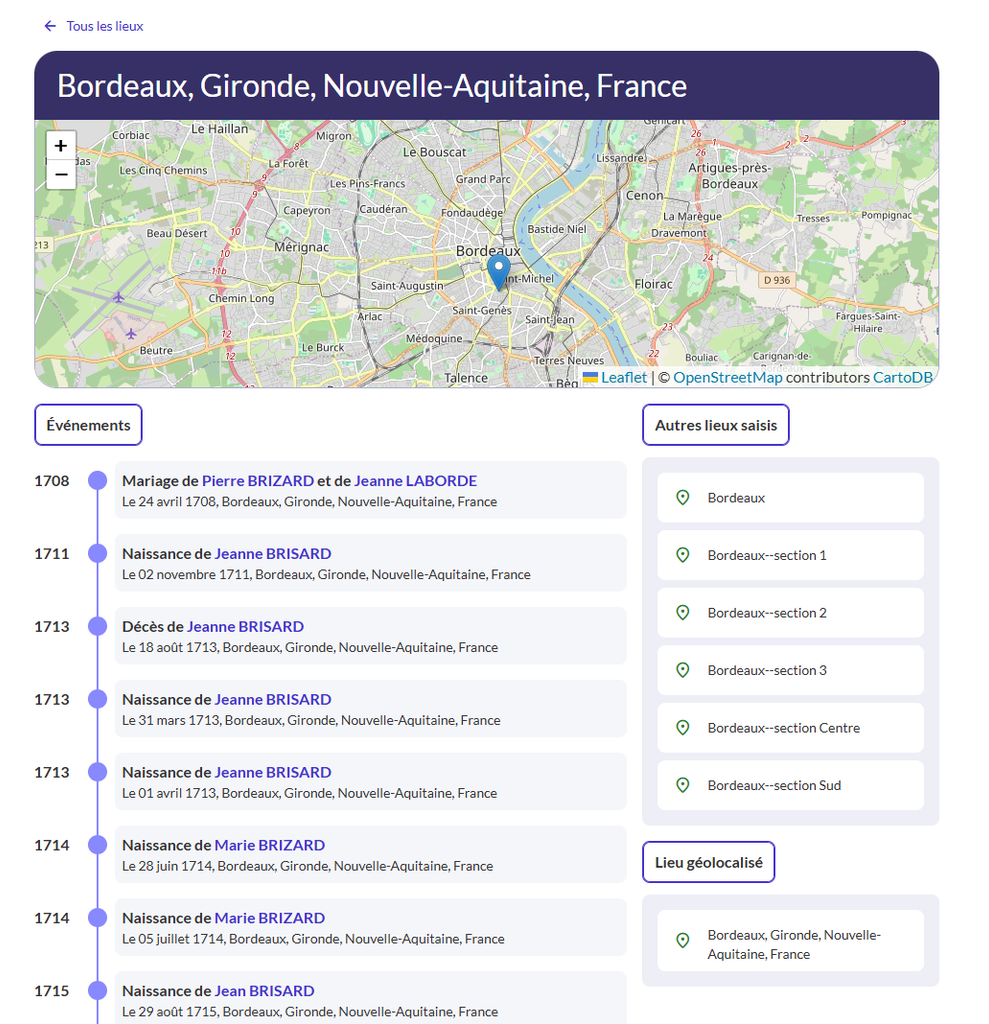
Task: Open the Événements tab
Action: pos(88,425)
